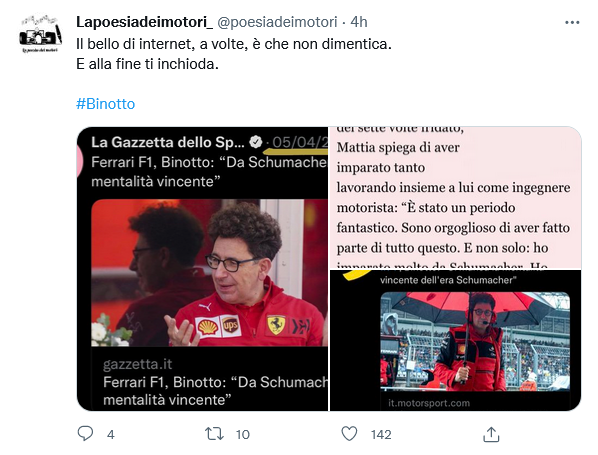Click the Gazzetta verified badge icon
The height and width of the screenshot is (455, 598).
click(256, 142)
